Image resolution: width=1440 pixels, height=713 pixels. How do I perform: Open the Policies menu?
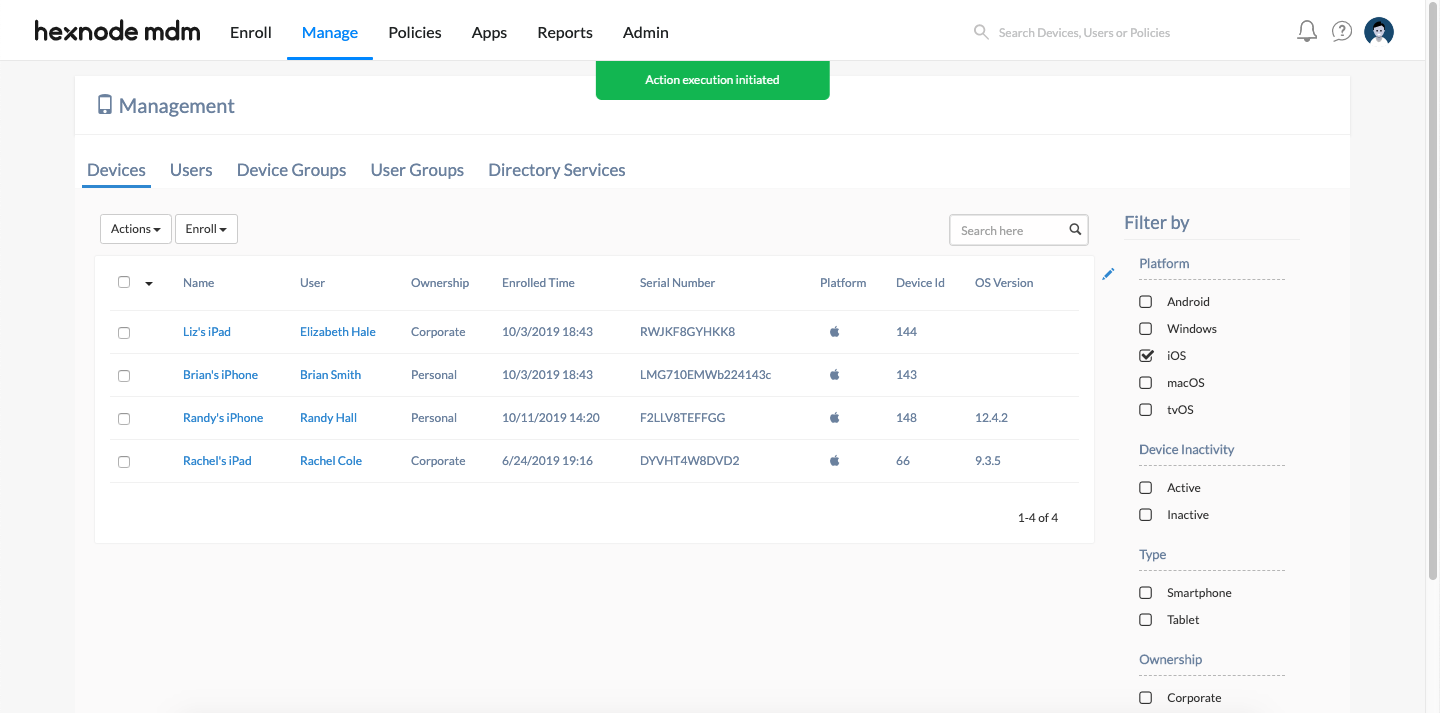click(x=415, y=32)
